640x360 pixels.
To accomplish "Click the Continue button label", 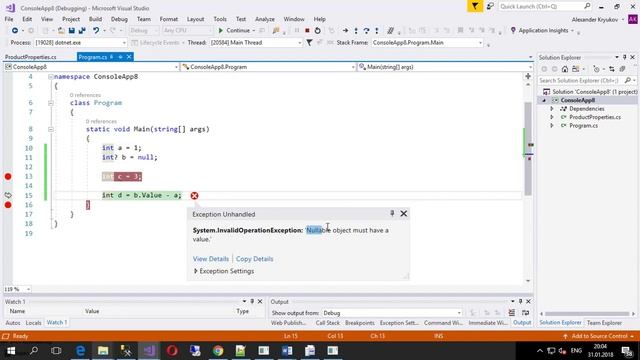I will point(238,30).
